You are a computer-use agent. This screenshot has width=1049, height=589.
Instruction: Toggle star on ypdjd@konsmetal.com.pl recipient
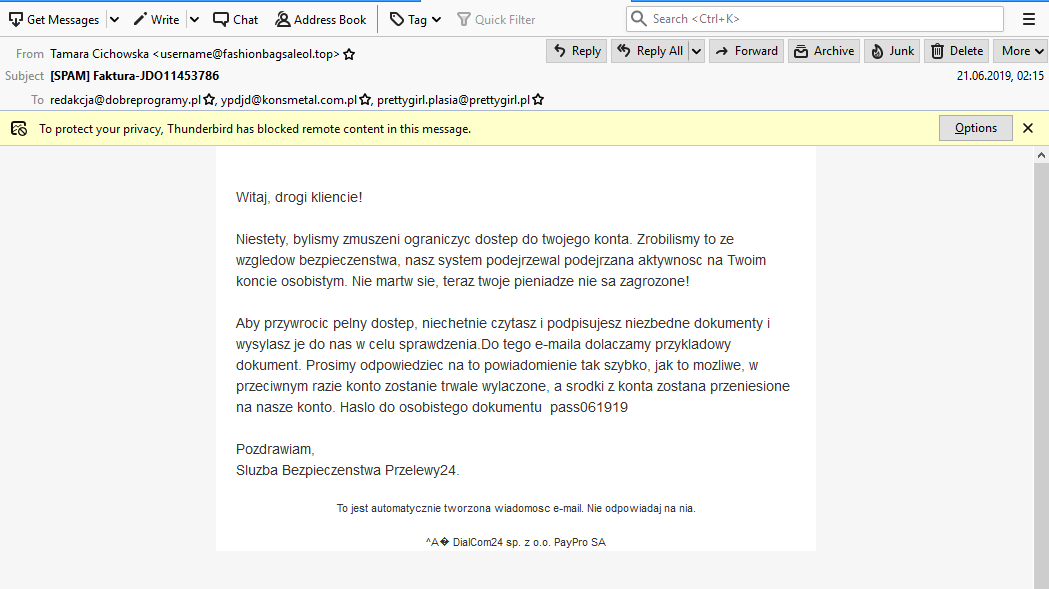(x=363, y=99)
